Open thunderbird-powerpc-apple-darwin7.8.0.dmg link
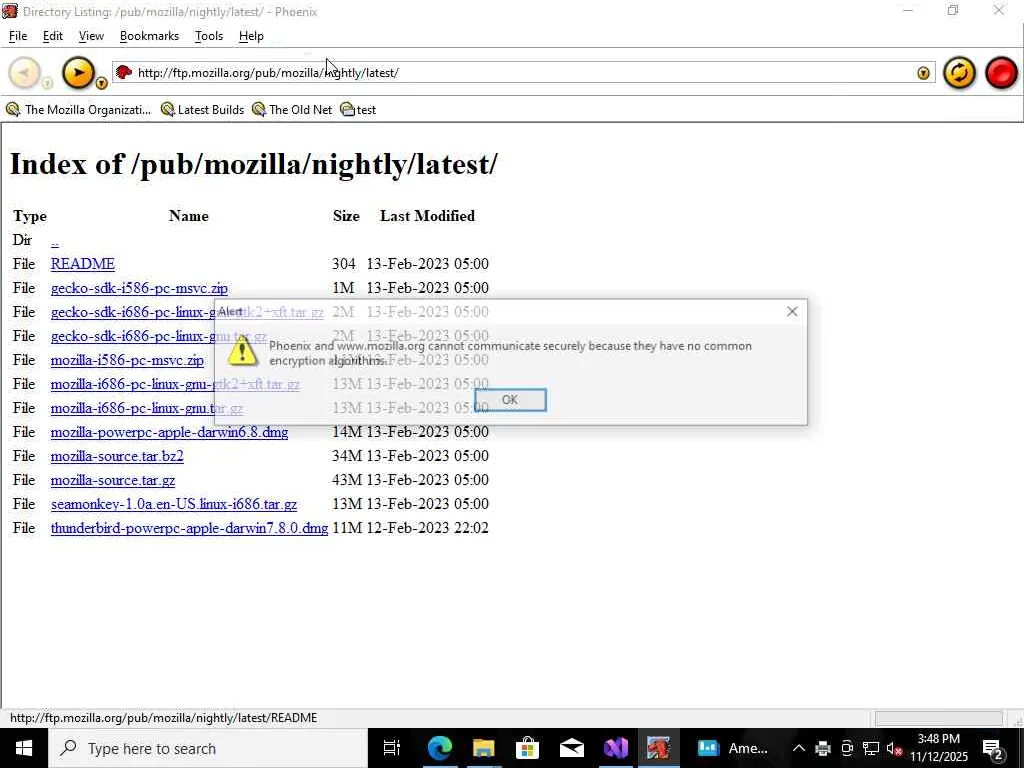1024x768 pixels. point(189,528)
